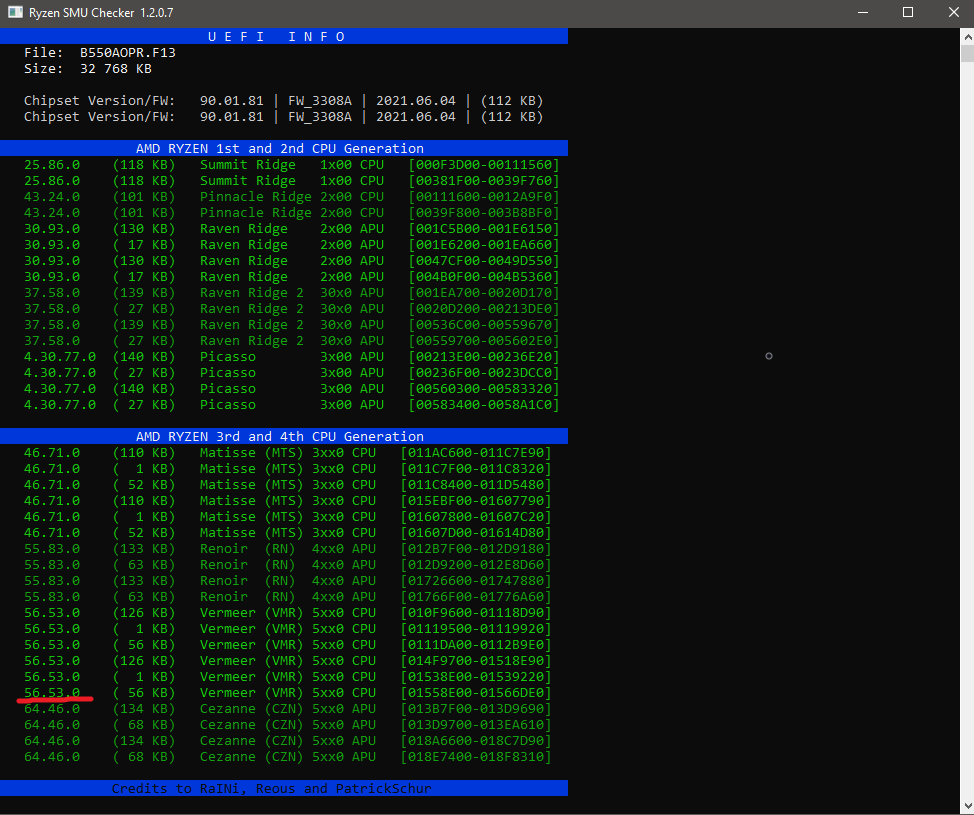
Task: Click address range [00213E00-00236E20]
Action: (484, 357)
